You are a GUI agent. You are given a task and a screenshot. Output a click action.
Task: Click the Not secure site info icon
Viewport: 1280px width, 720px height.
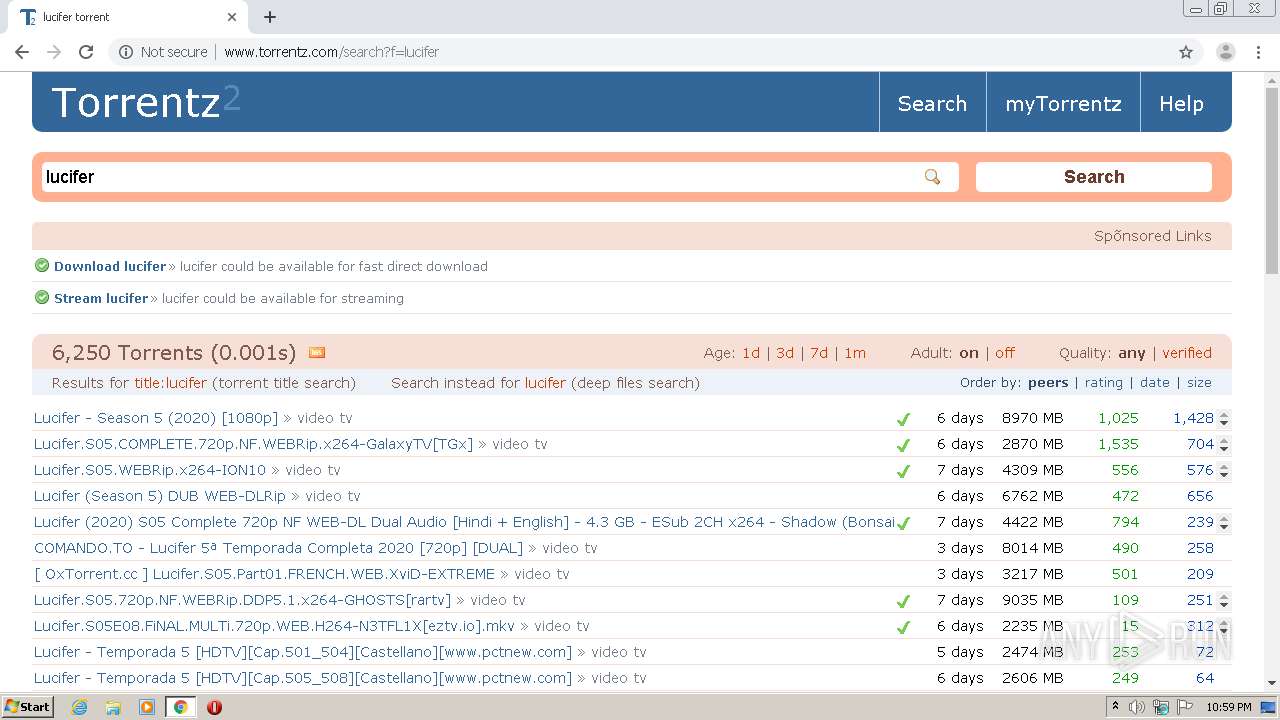pos(126,52)
